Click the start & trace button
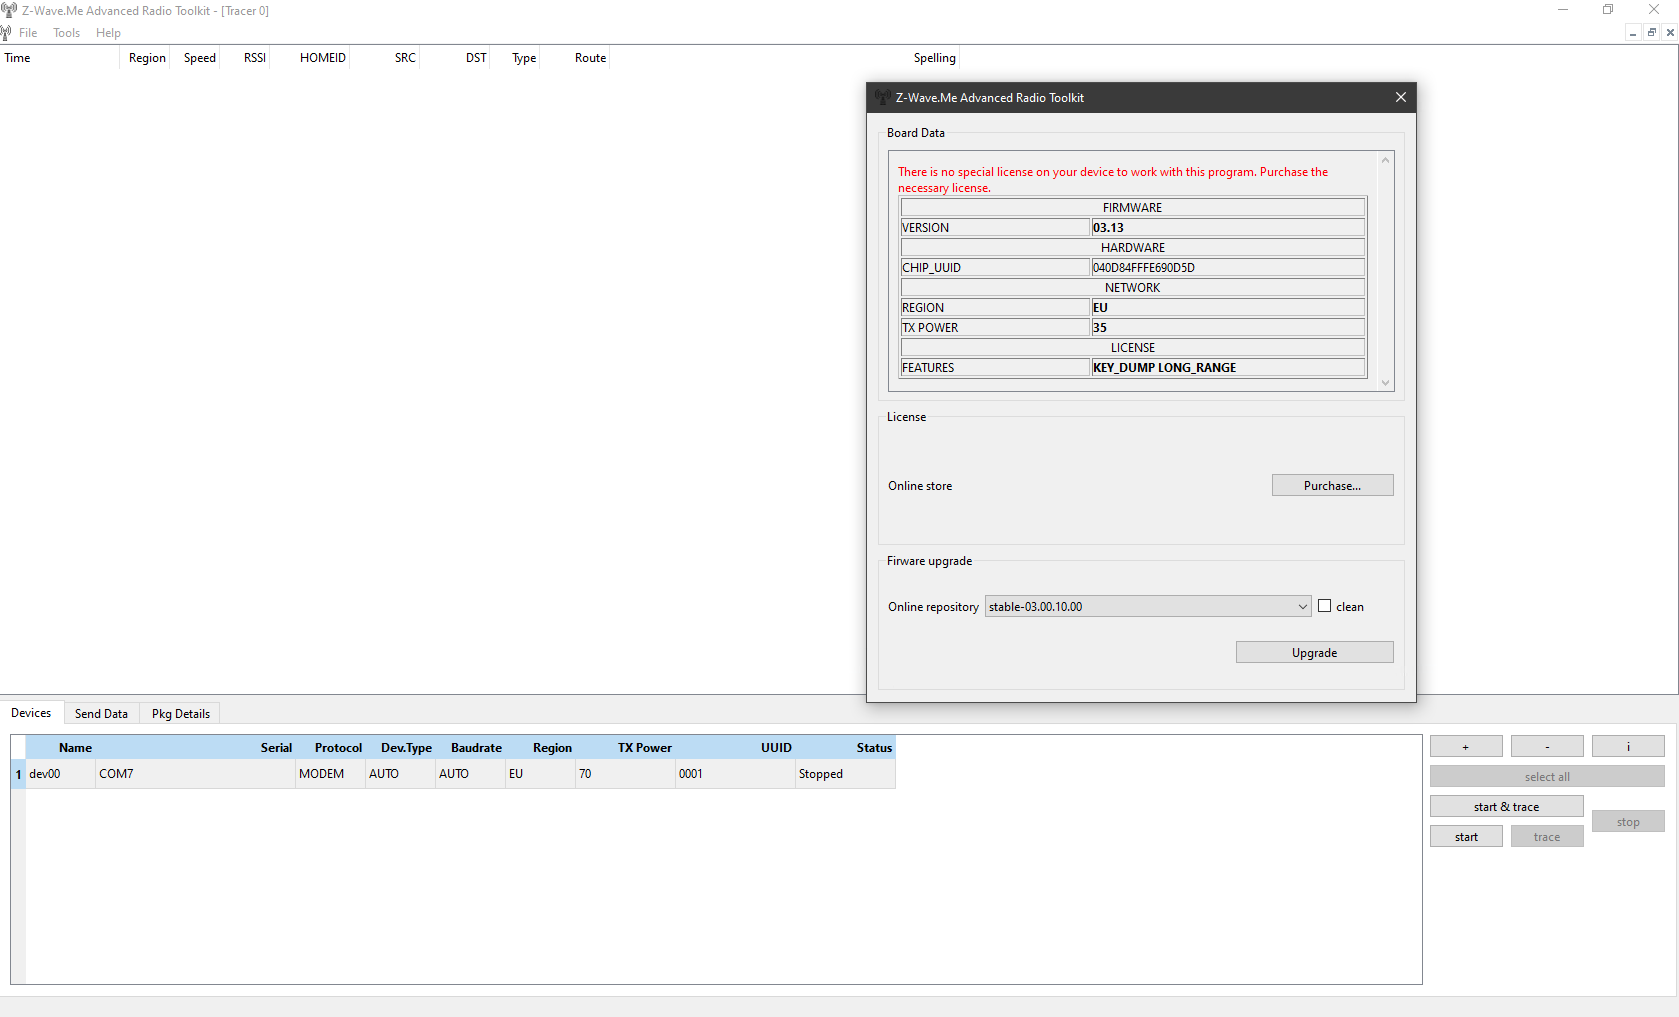The image size is (1679, 1017). [1506, 806]
